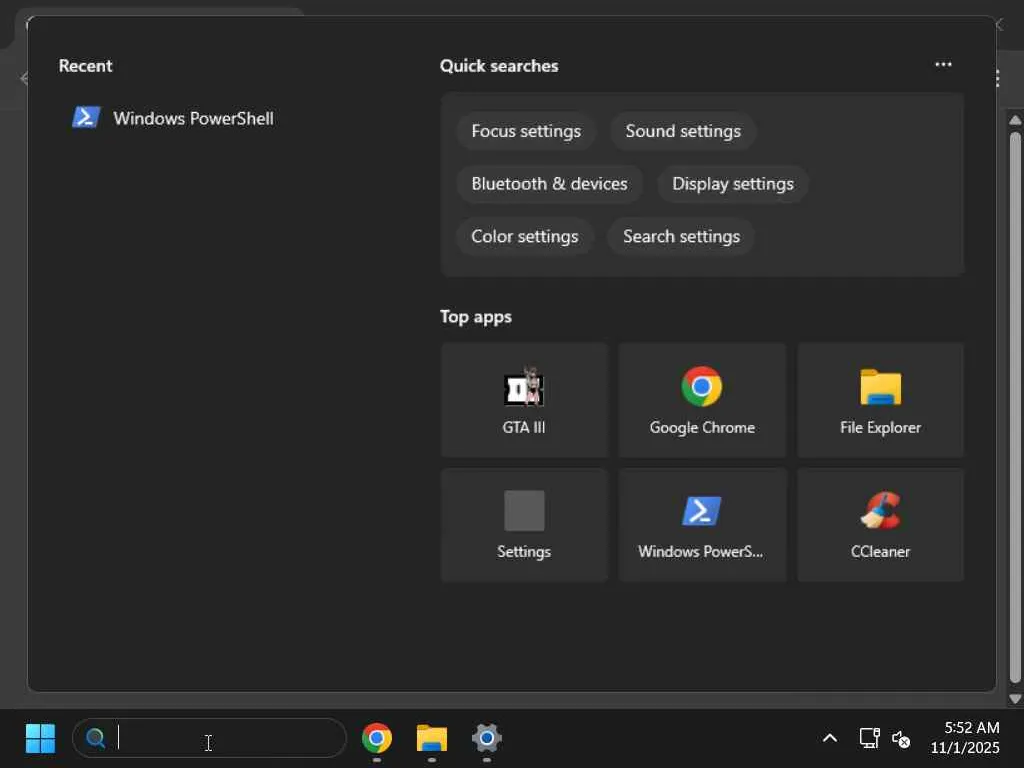
Task: Open the three-dot menu beside Quick searches
Action: click(943, 65)
